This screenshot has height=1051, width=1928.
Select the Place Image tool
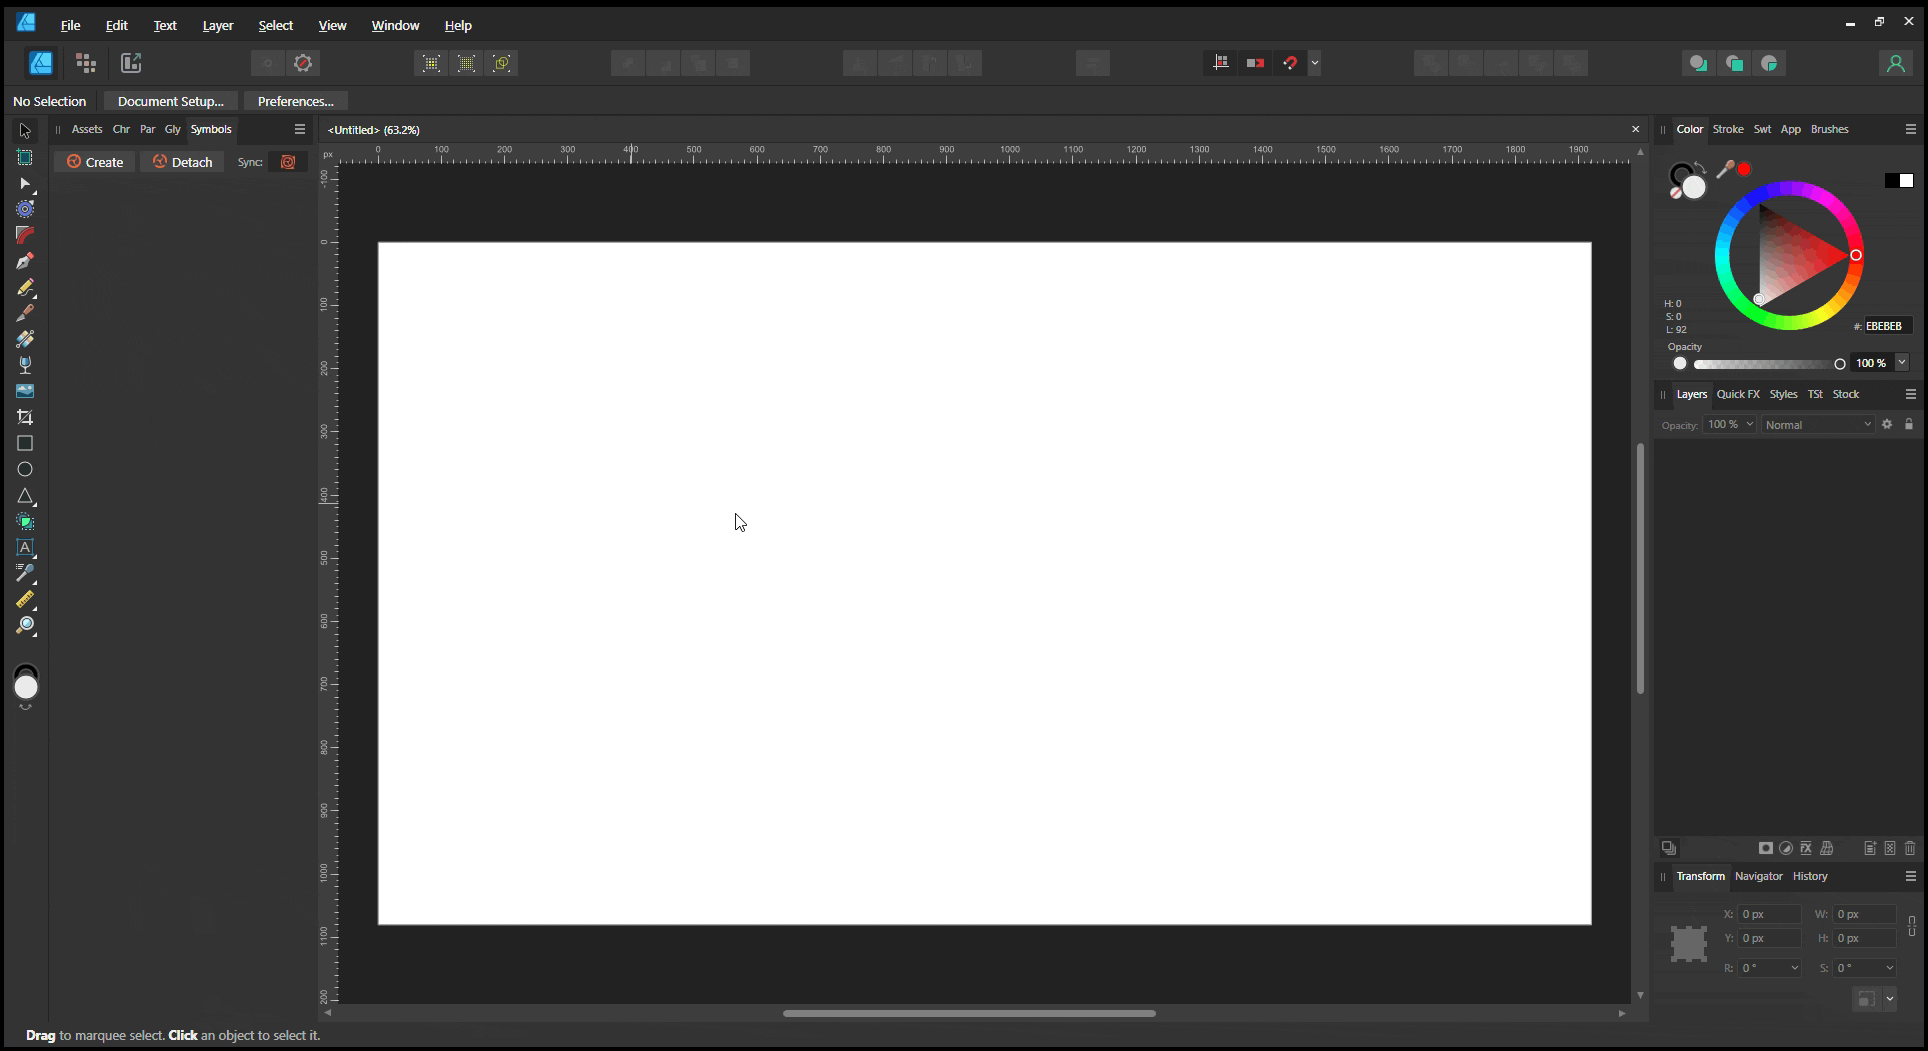pos(25,391)
